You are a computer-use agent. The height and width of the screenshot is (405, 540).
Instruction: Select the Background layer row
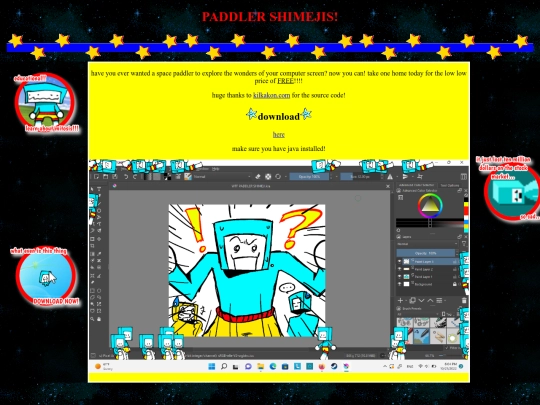(x=428, y=284)
